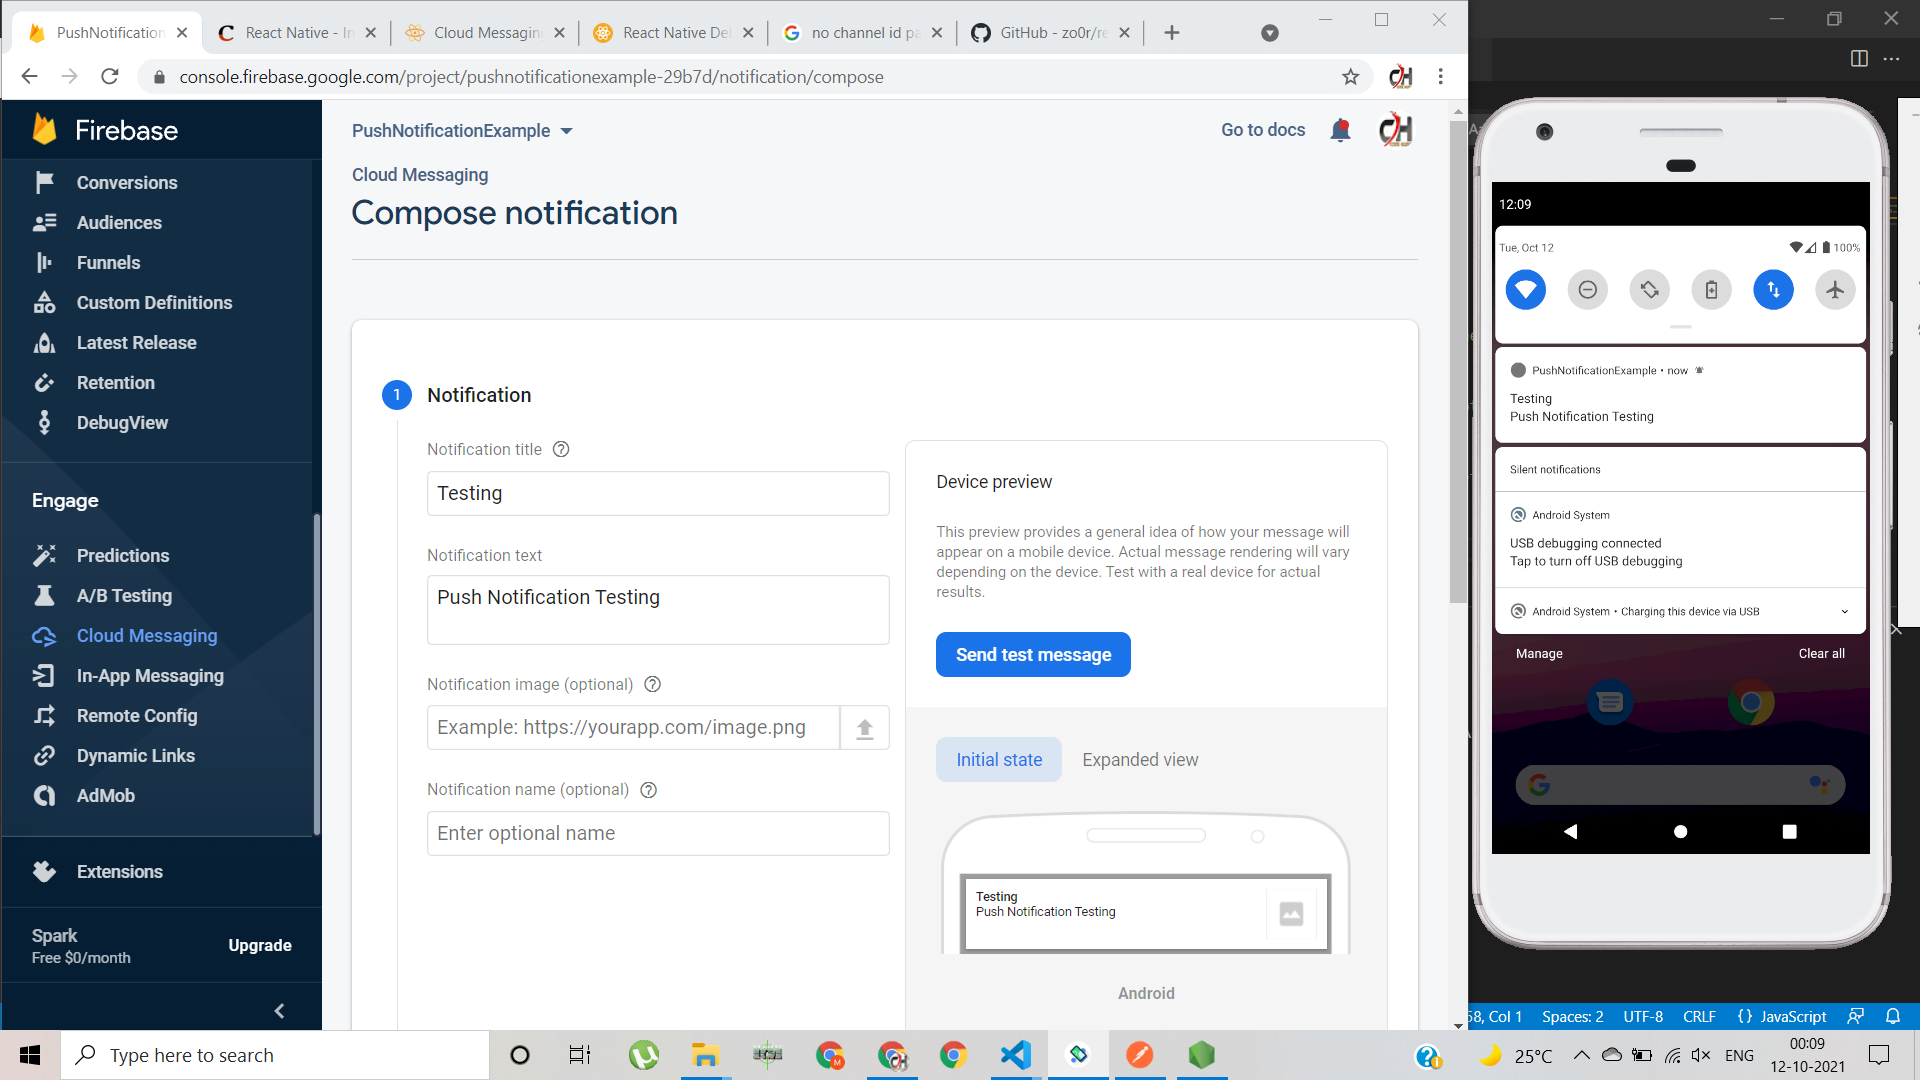Screen dimensions: 1920x1080
Task: Click Upgrade plan button
Action: 260,946
